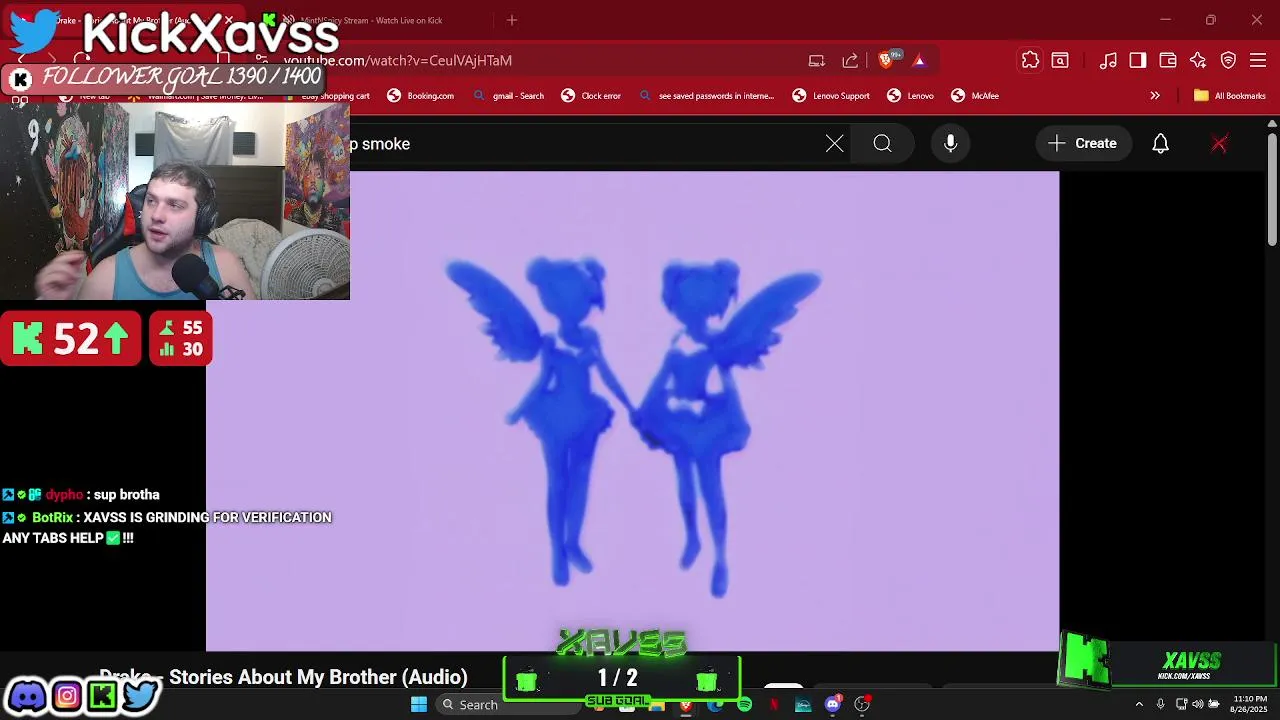Open the Brave Shields lion icon

(x=885, y=60)
